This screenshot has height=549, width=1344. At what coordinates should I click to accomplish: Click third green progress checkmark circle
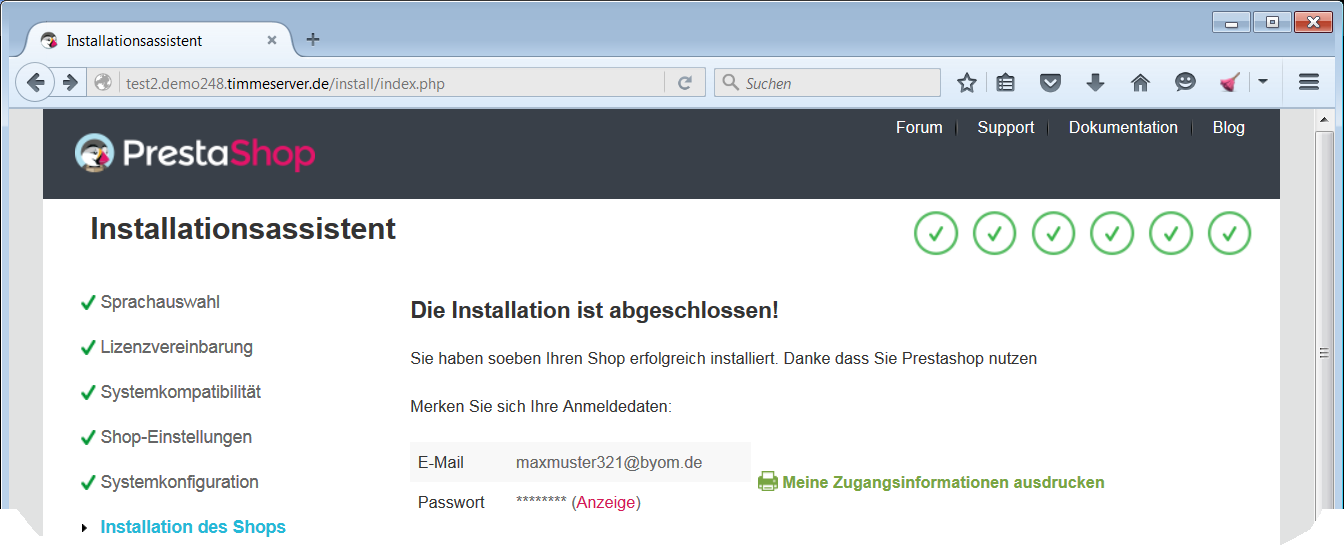click(x=1054, y=234)
